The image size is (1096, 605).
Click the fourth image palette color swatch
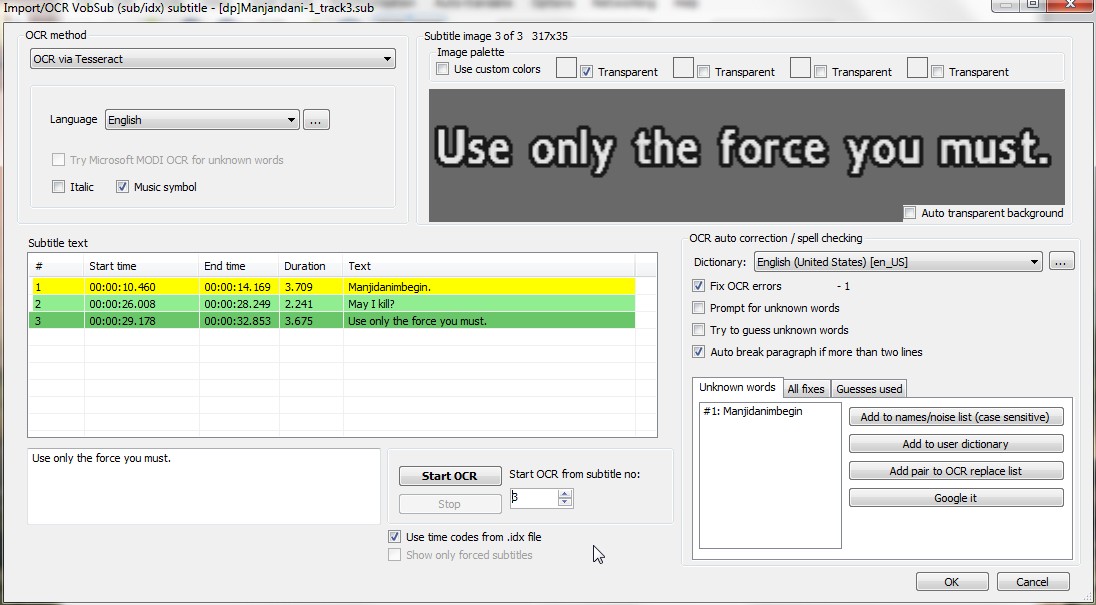coord(917,68)
